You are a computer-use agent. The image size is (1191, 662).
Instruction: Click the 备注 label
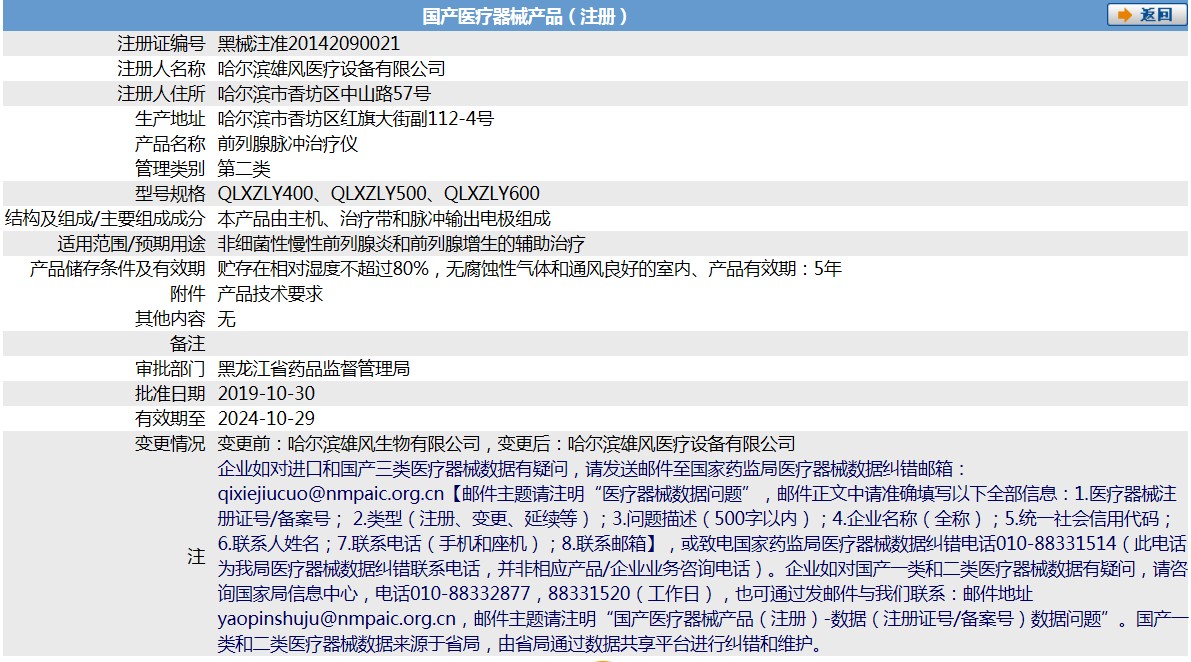pyautogui.click(x=188, y=344)
